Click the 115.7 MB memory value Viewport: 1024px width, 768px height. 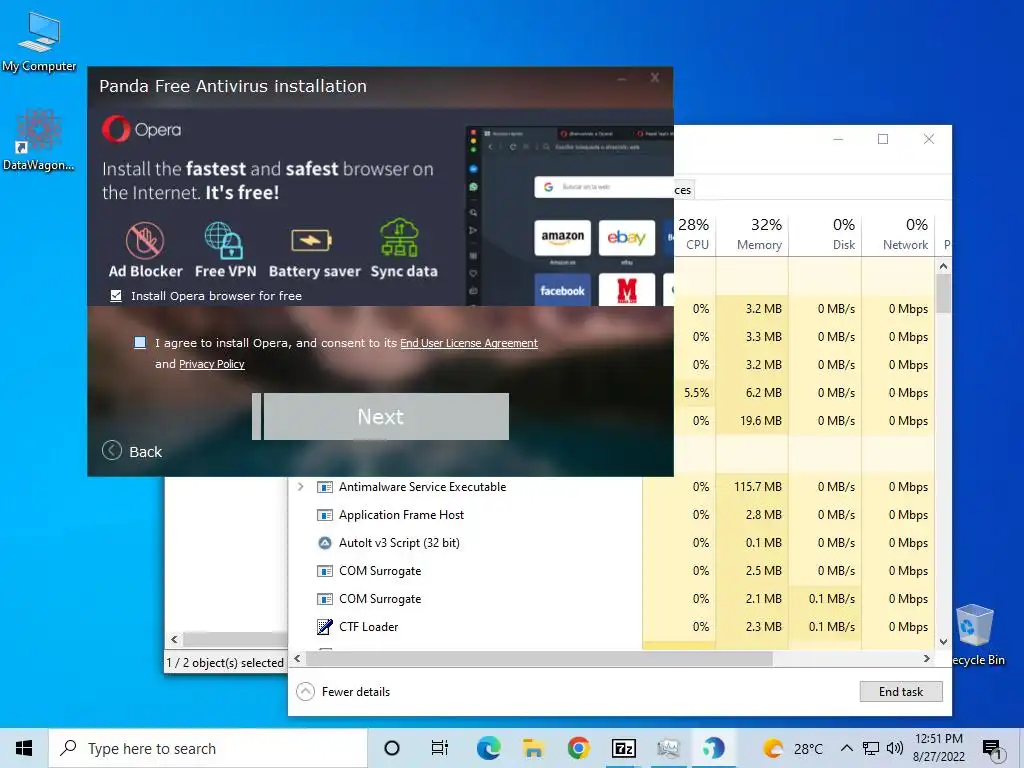(x=758, y=487)
